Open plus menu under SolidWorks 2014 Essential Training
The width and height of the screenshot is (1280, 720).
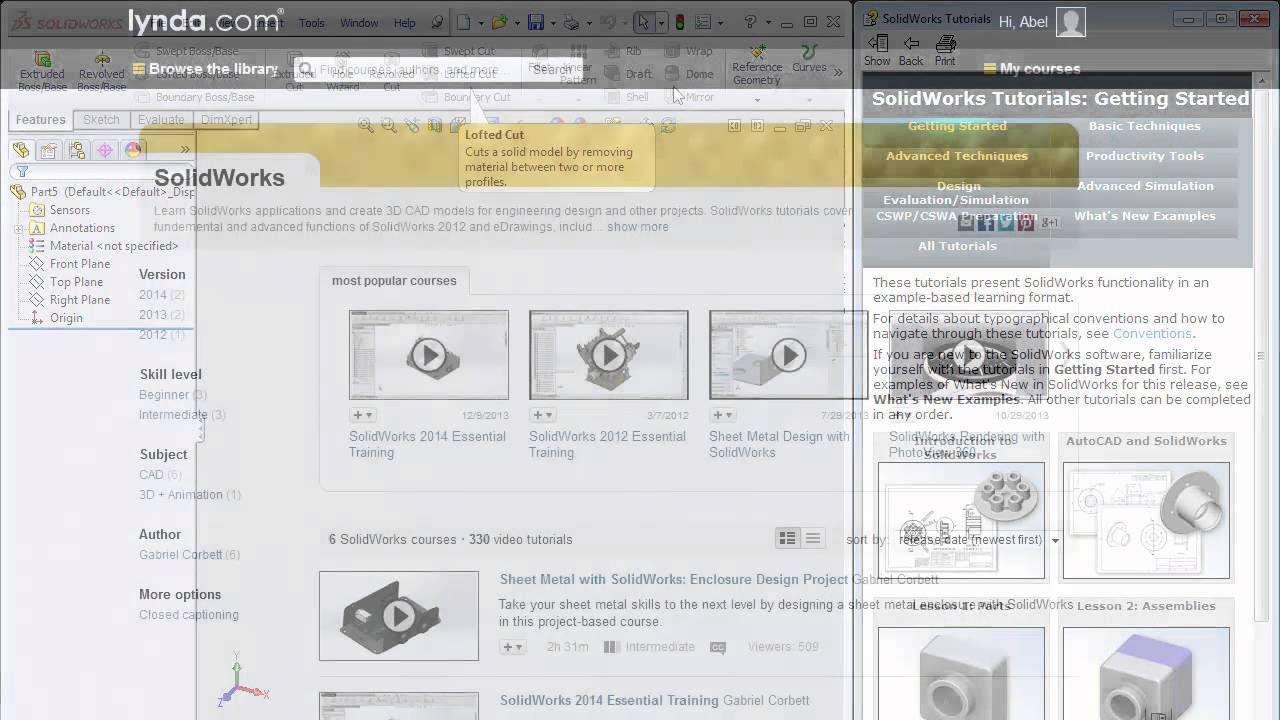coord(363,415)
